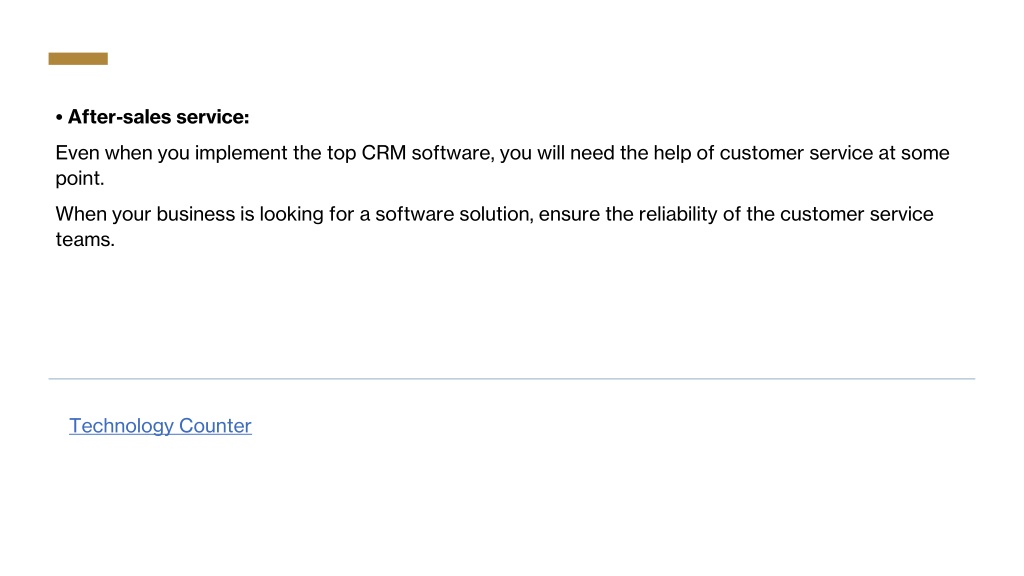Click the word When starting second paragraph
Screen dimensions: 1024x576
coord(81,214)
